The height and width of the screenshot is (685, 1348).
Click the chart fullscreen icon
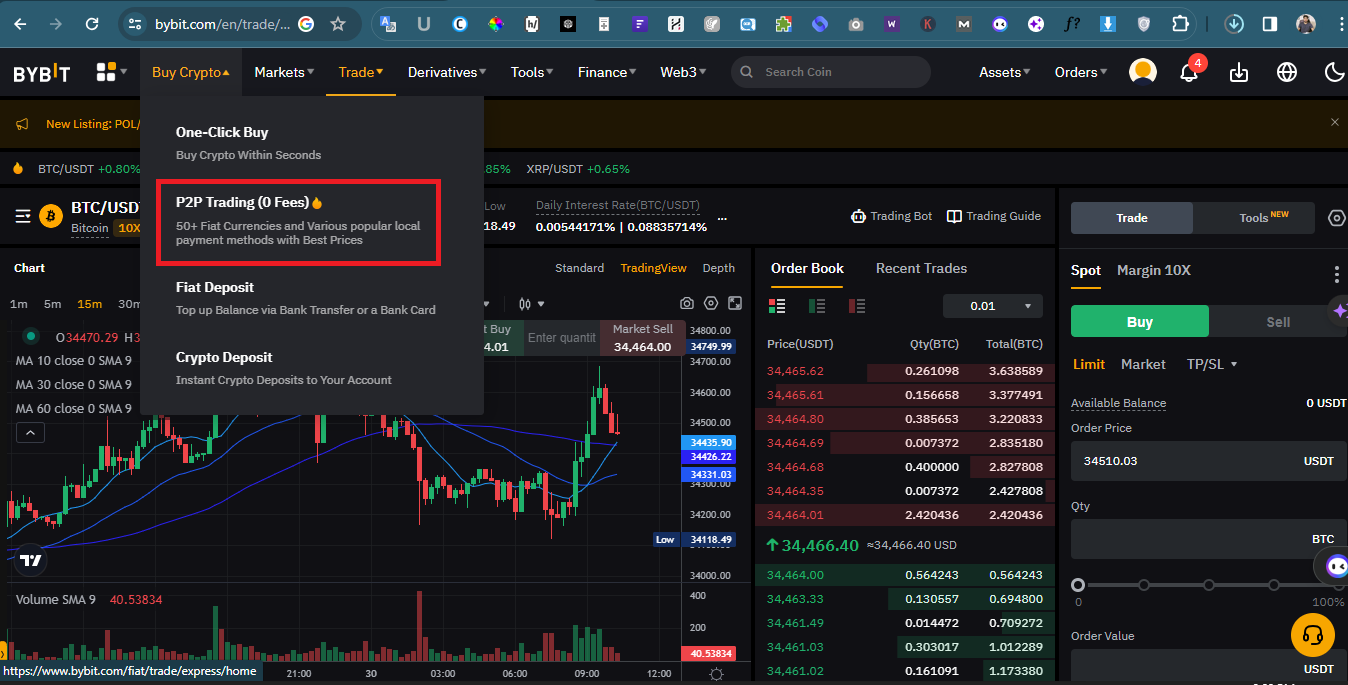tap(735, 303)
